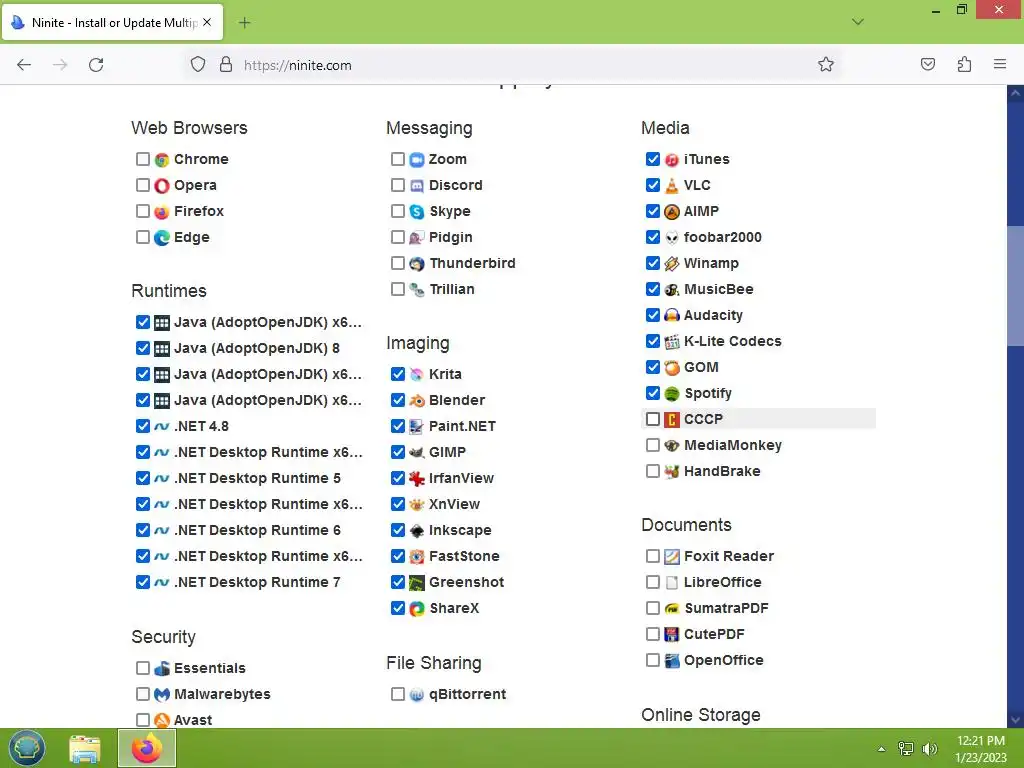Select the Ninite browser tab
This screenshot has width=1024, height=768.
[x=113, y=22]
